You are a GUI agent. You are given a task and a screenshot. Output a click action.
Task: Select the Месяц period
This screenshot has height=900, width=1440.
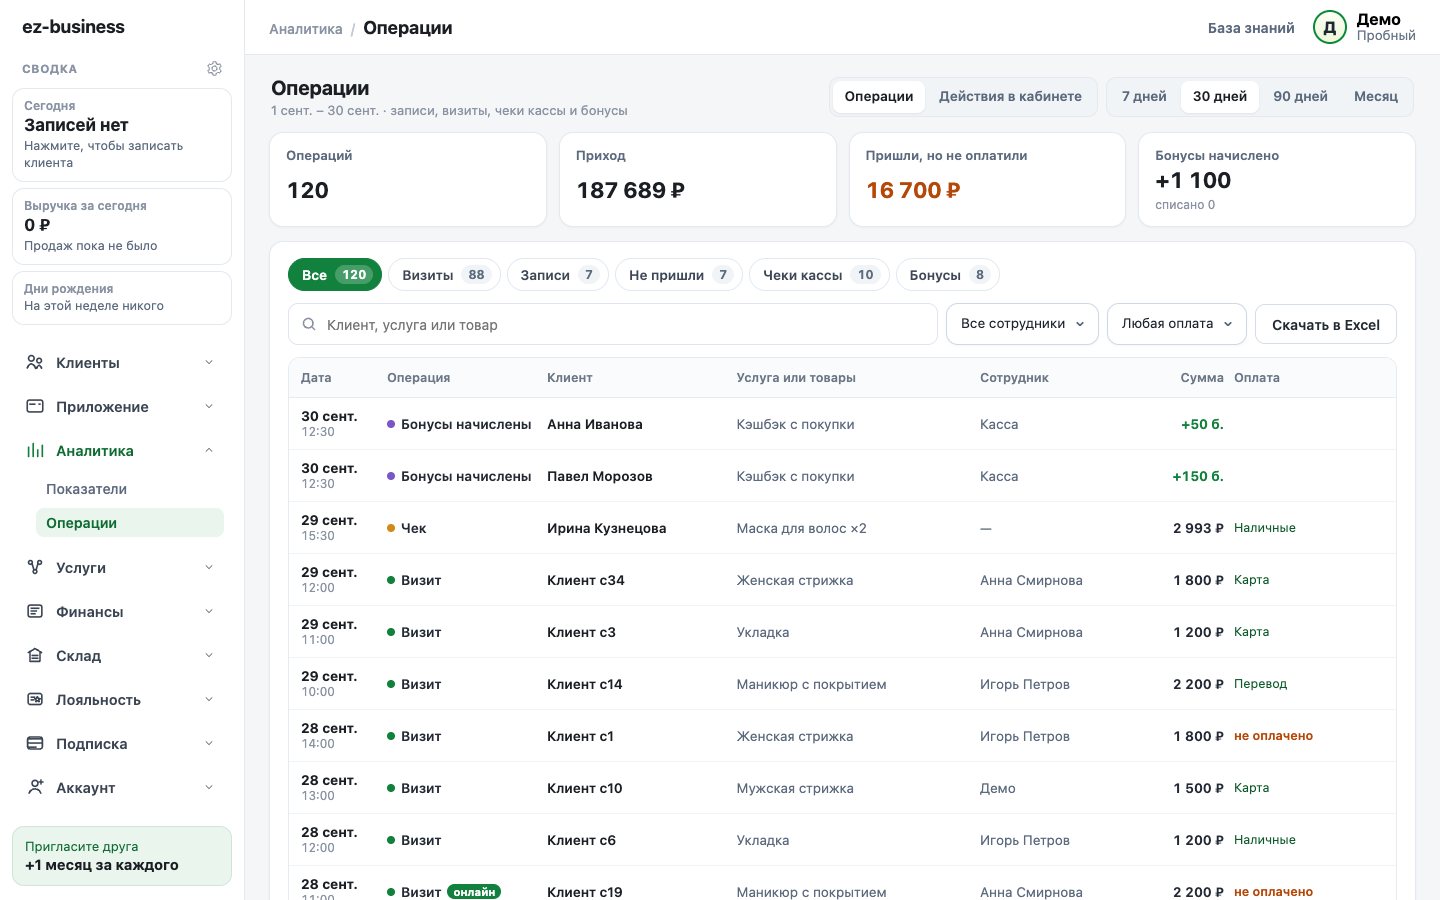(x=1376, y=97)
